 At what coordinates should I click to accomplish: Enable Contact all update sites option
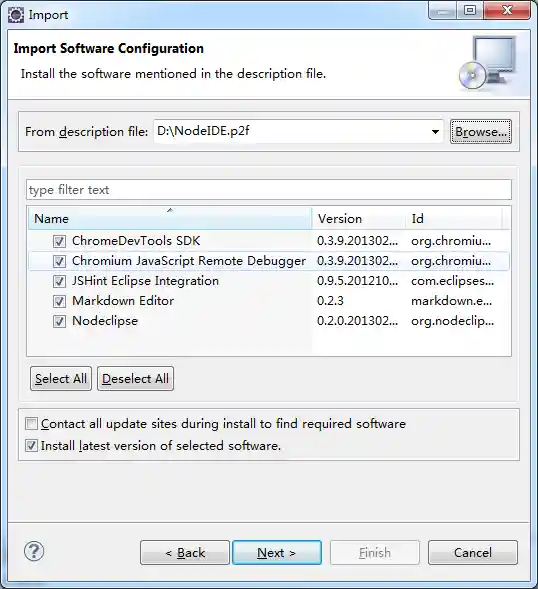tap(32, 424)
